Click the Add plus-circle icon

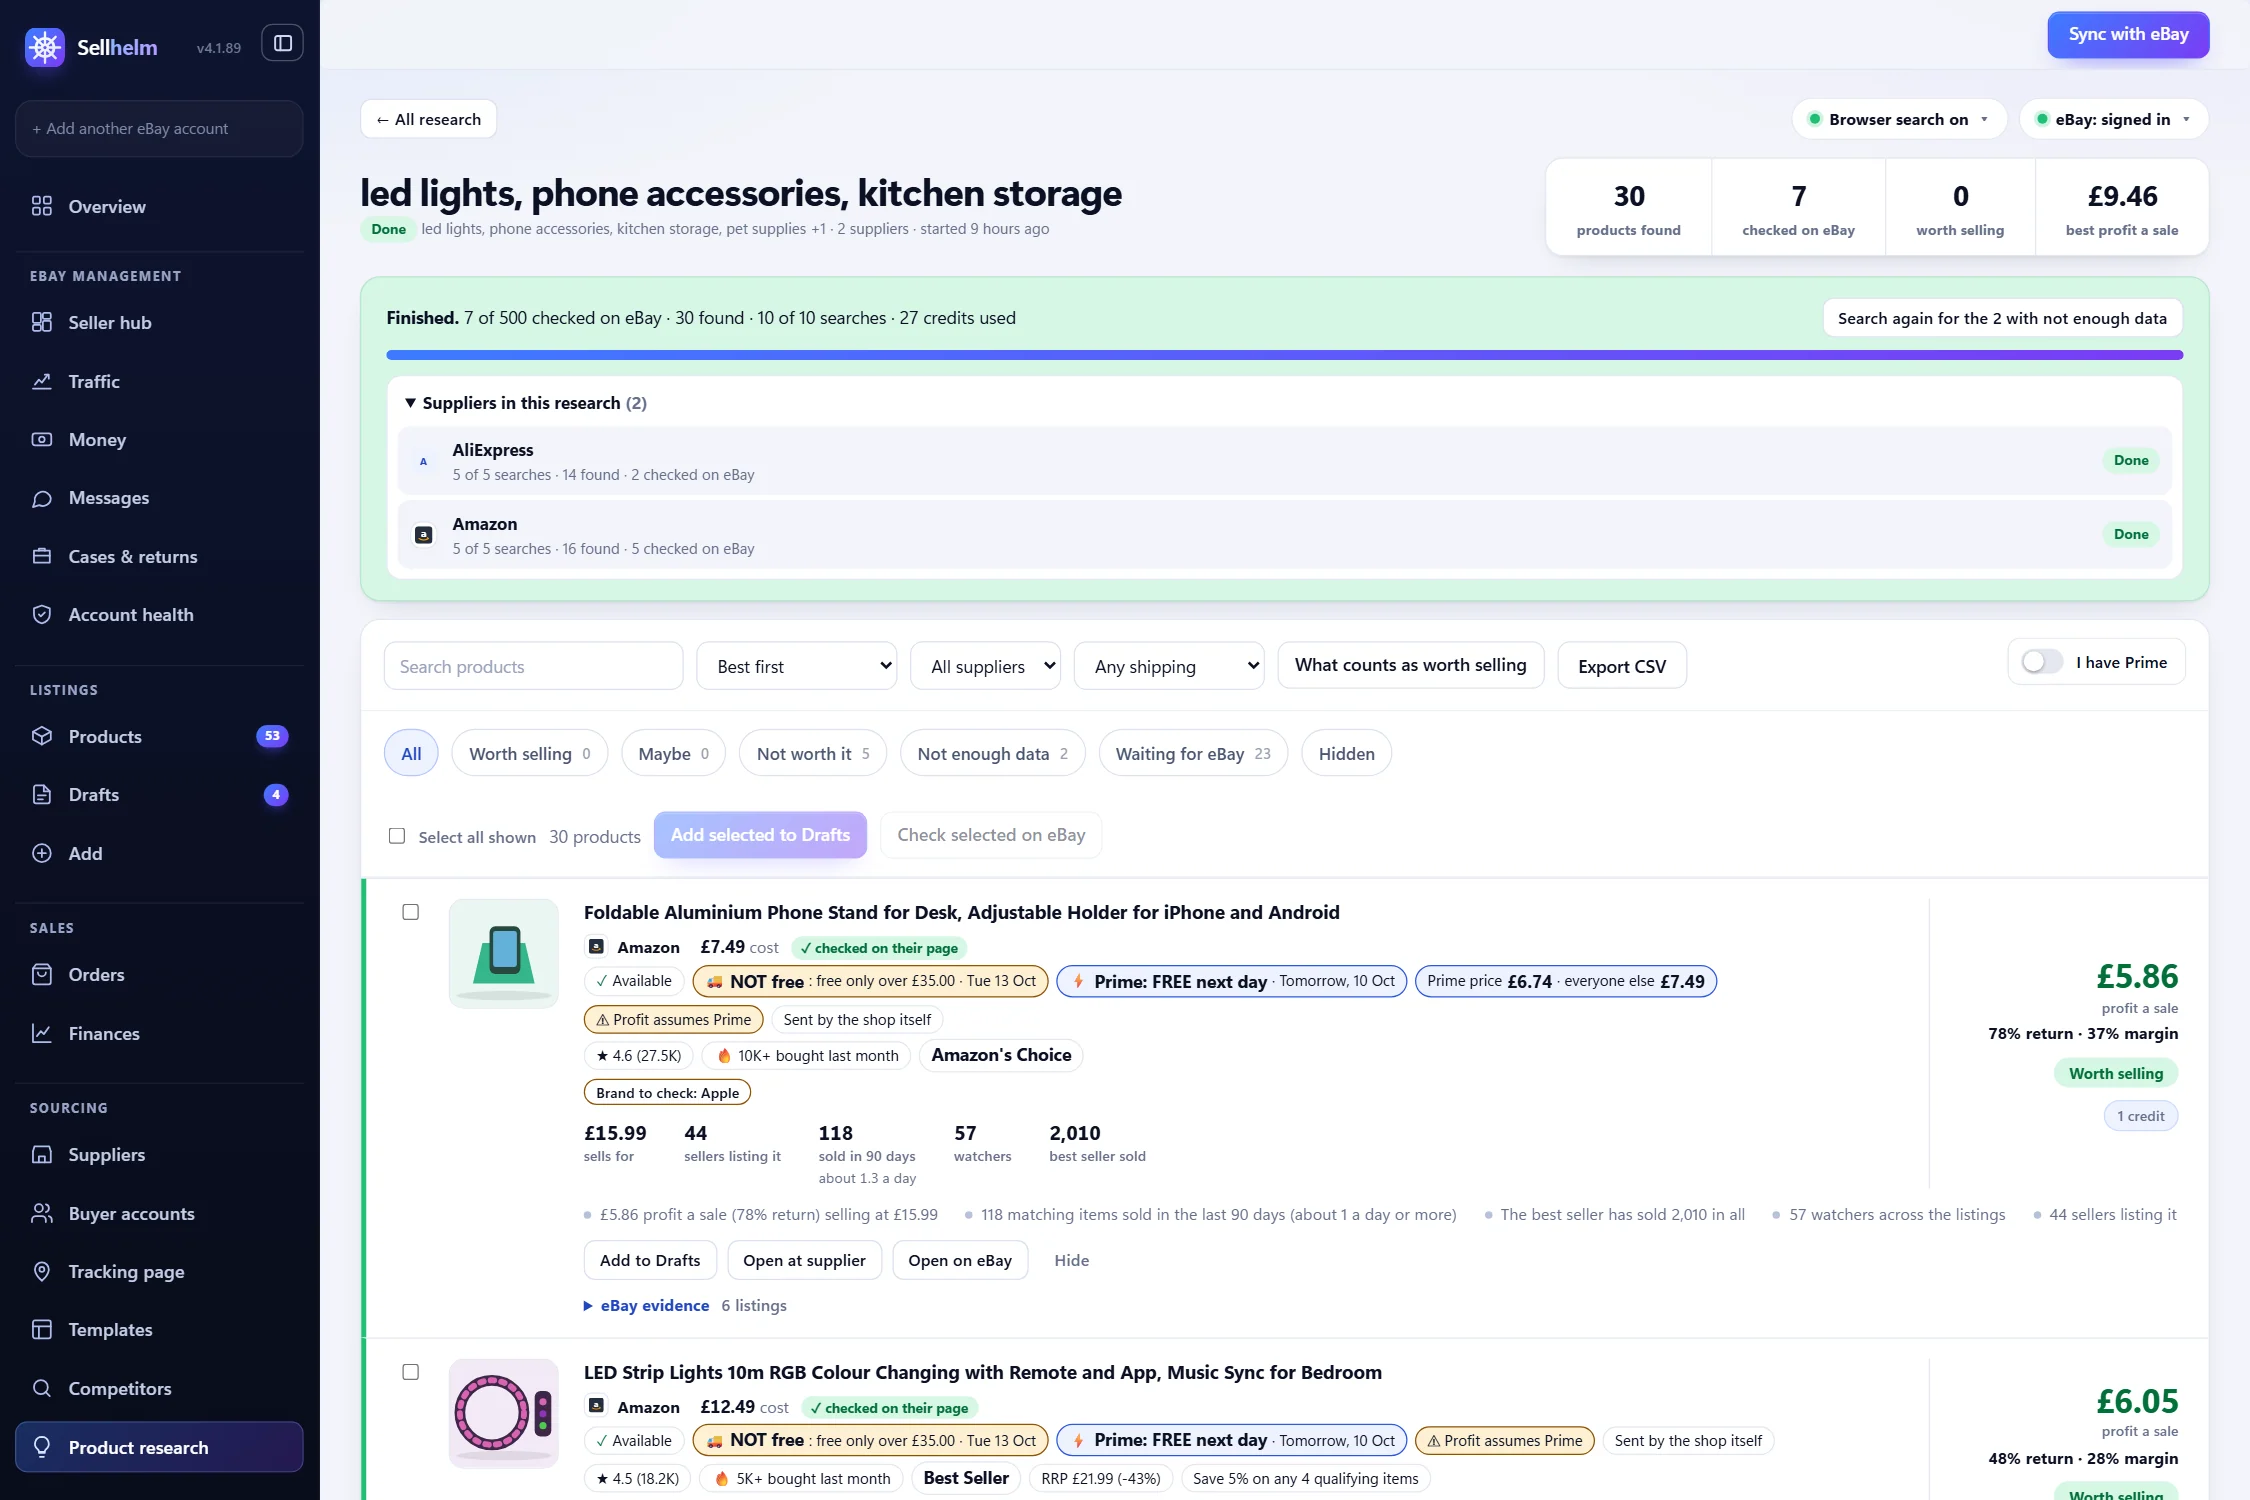[42, 853]
